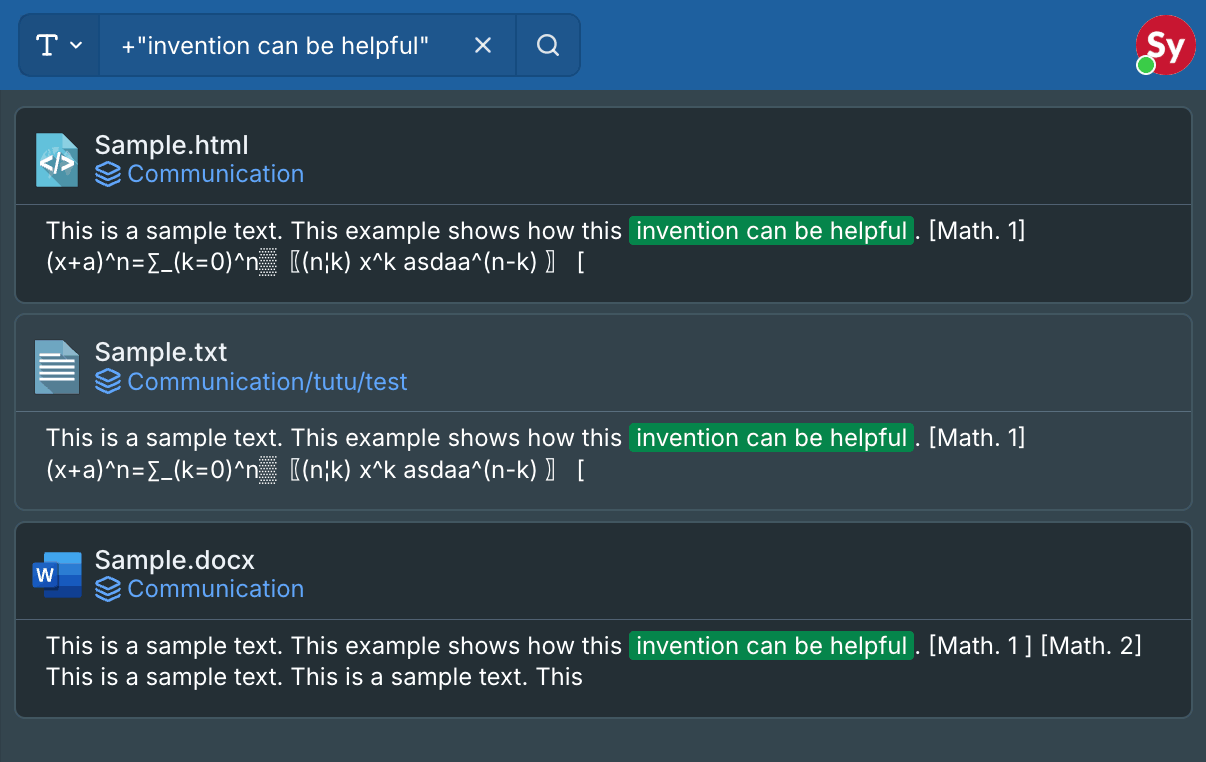This screenshot has height=762, width=1206.
Task: Open the Communication/tutu/test path link
Action: tap(268, 382)
